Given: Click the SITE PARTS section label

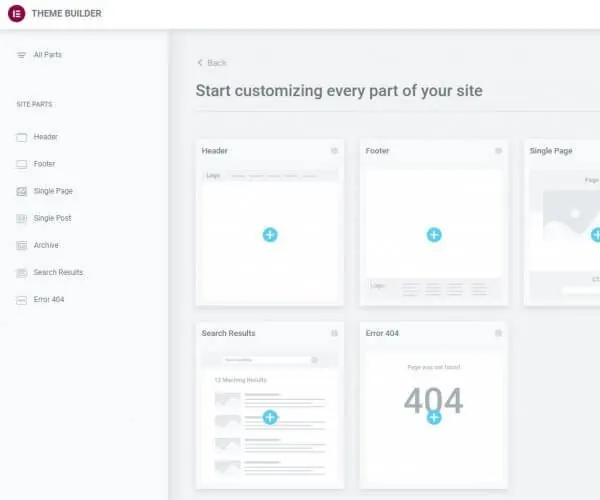Looking at the screenshot, I should point(34,104).
